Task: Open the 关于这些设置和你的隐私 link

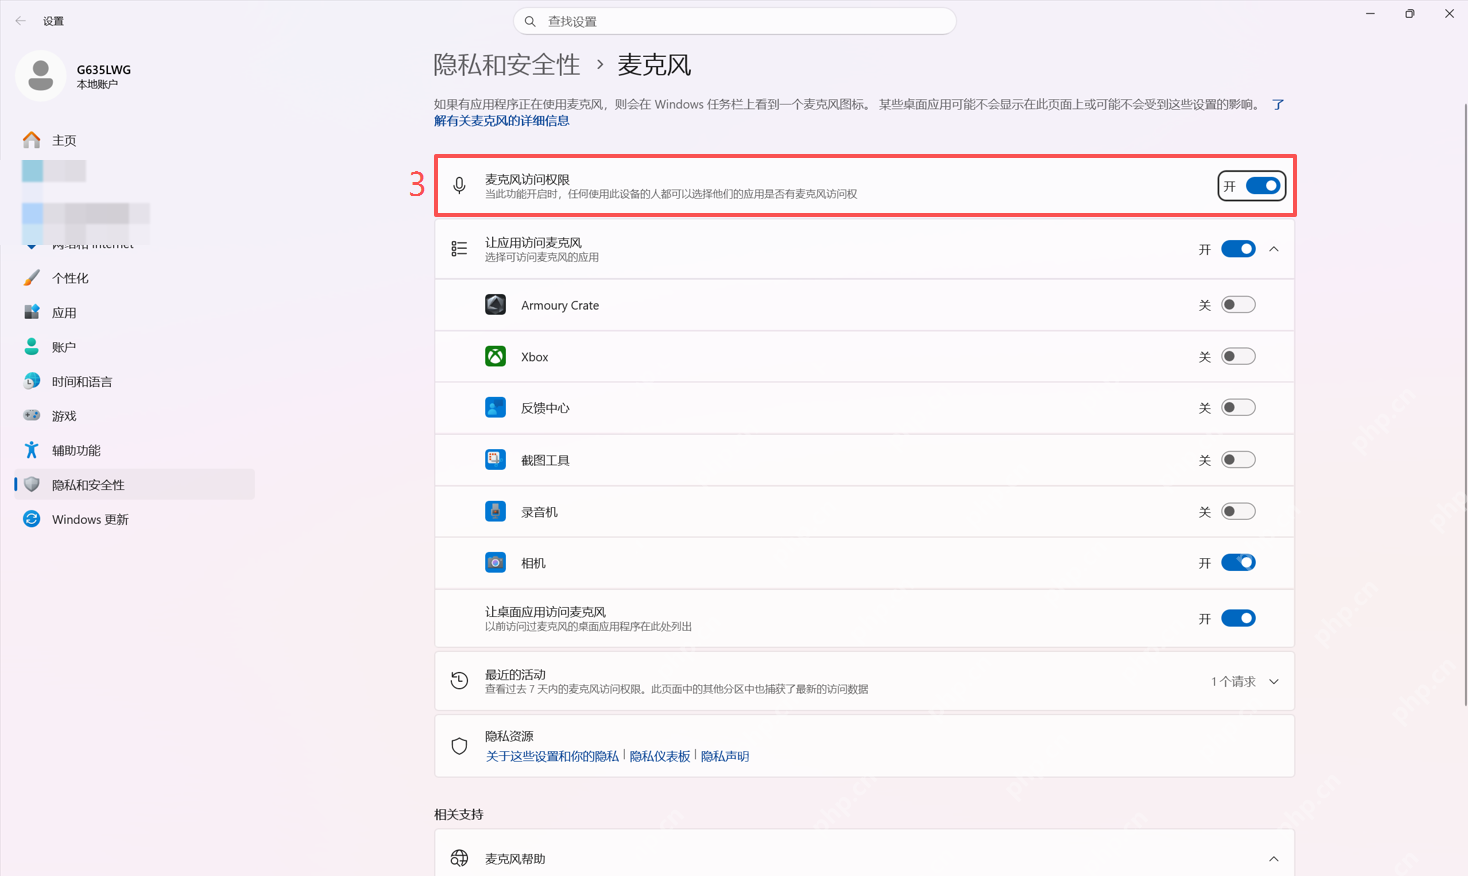Action: 552,756
